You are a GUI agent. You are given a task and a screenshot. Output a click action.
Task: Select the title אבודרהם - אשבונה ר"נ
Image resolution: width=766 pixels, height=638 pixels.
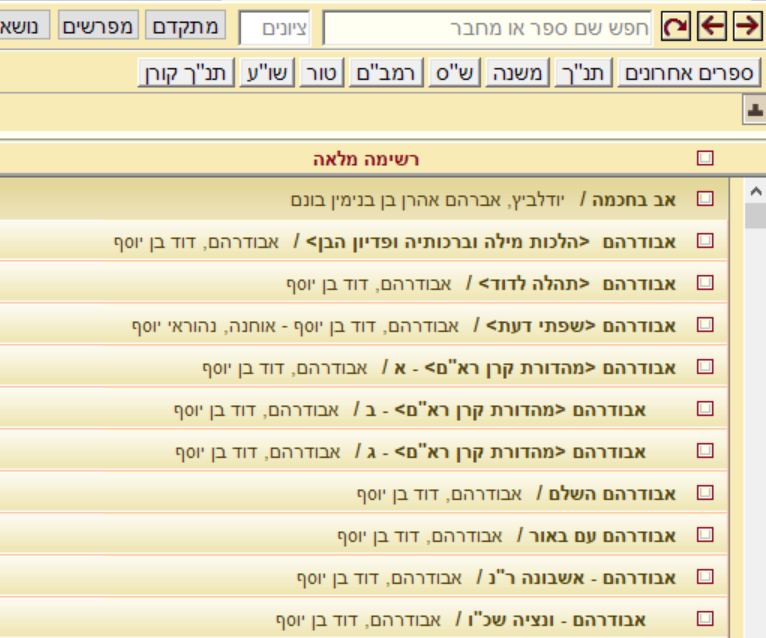click(582, 578)
